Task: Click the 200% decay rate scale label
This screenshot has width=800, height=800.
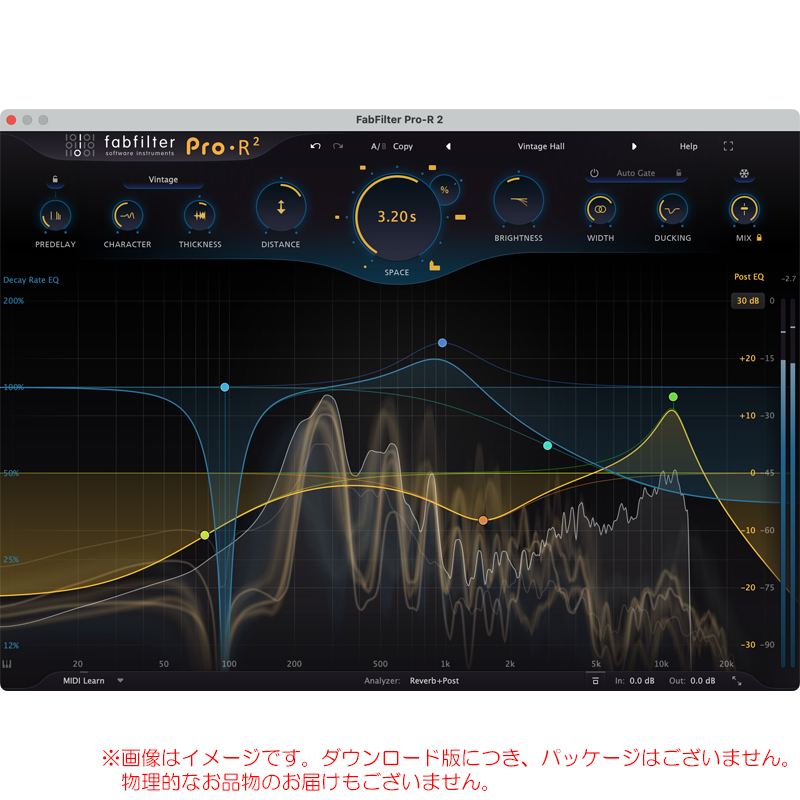Action: [13, 301]
